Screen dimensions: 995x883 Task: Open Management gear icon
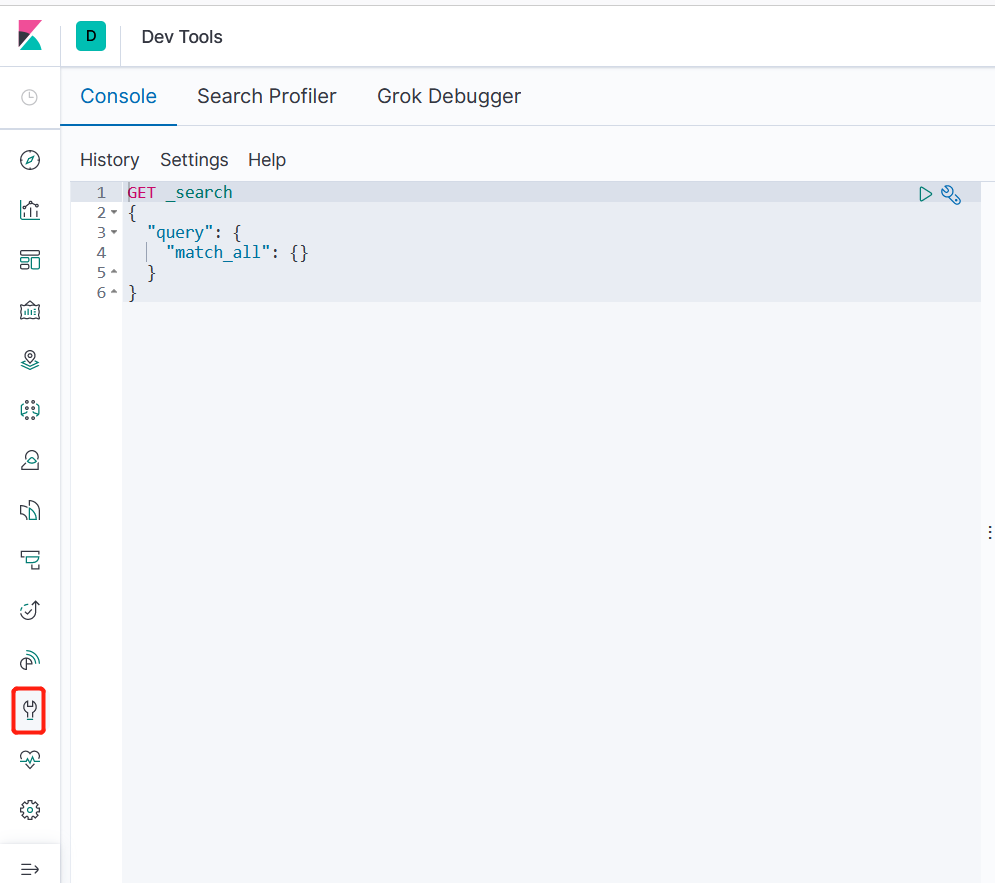[30, 809]
